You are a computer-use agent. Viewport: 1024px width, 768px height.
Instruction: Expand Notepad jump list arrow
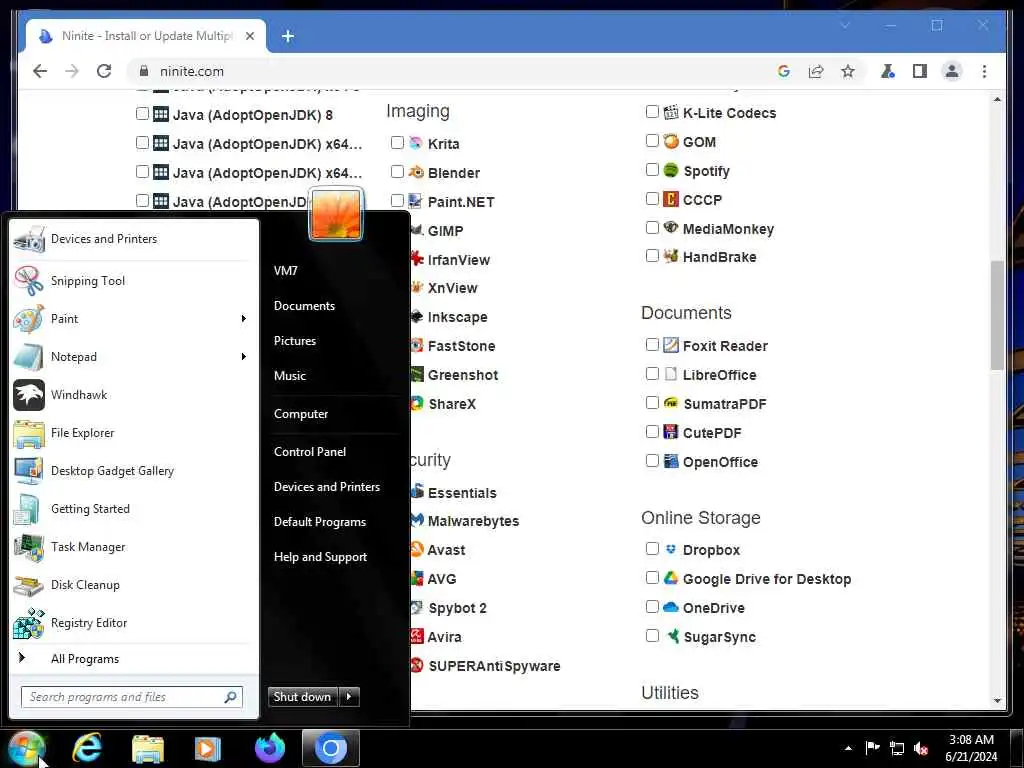pos(244,357)
